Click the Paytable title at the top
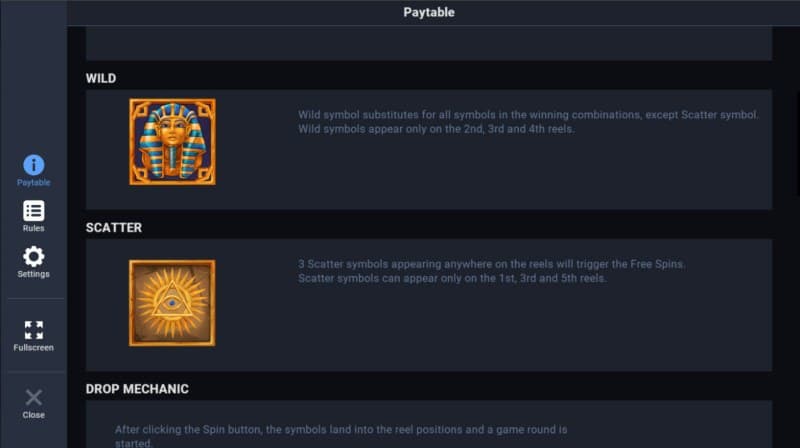This screenshot has width=800, height=448. [x=429, y=13]
